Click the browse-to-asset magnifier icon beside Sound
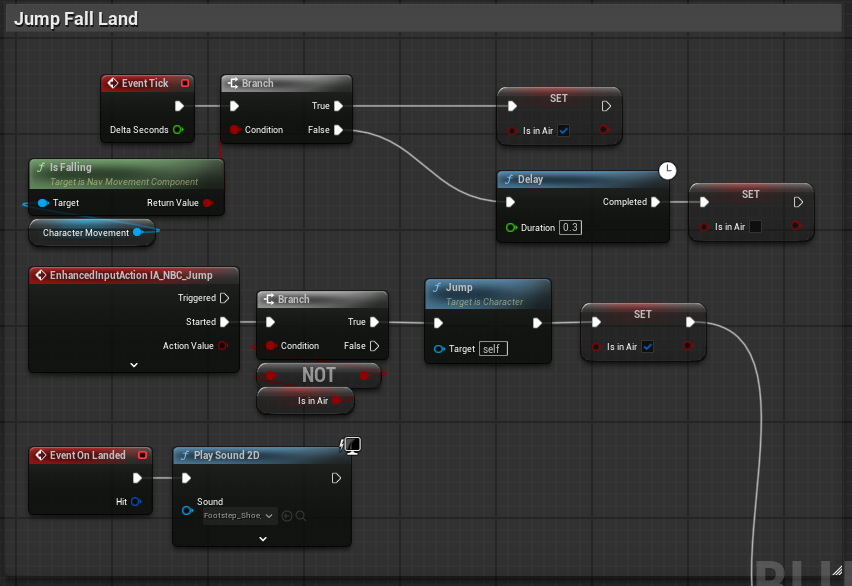 click(301, 516)
